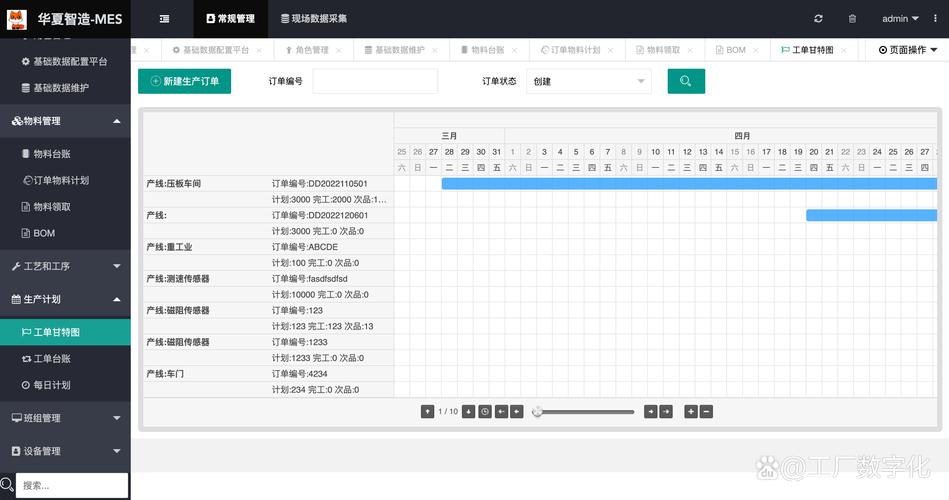Click the blue Gantt bar for DD2022120601
949x500 pixels.
pyautogui.click(x=872, y=215)
